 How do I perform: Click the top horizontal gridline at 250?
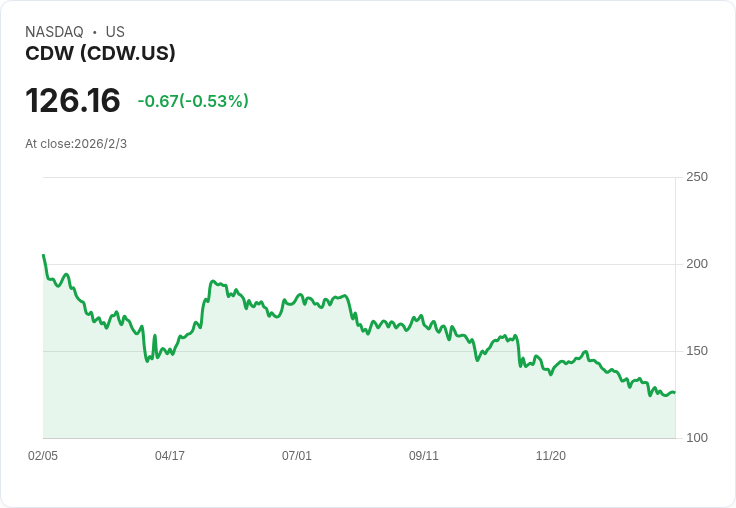coord(360,177)
